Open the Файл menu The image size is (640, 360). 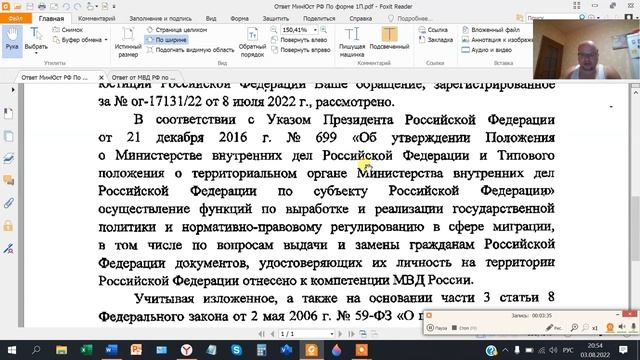(x=15, y=18)
